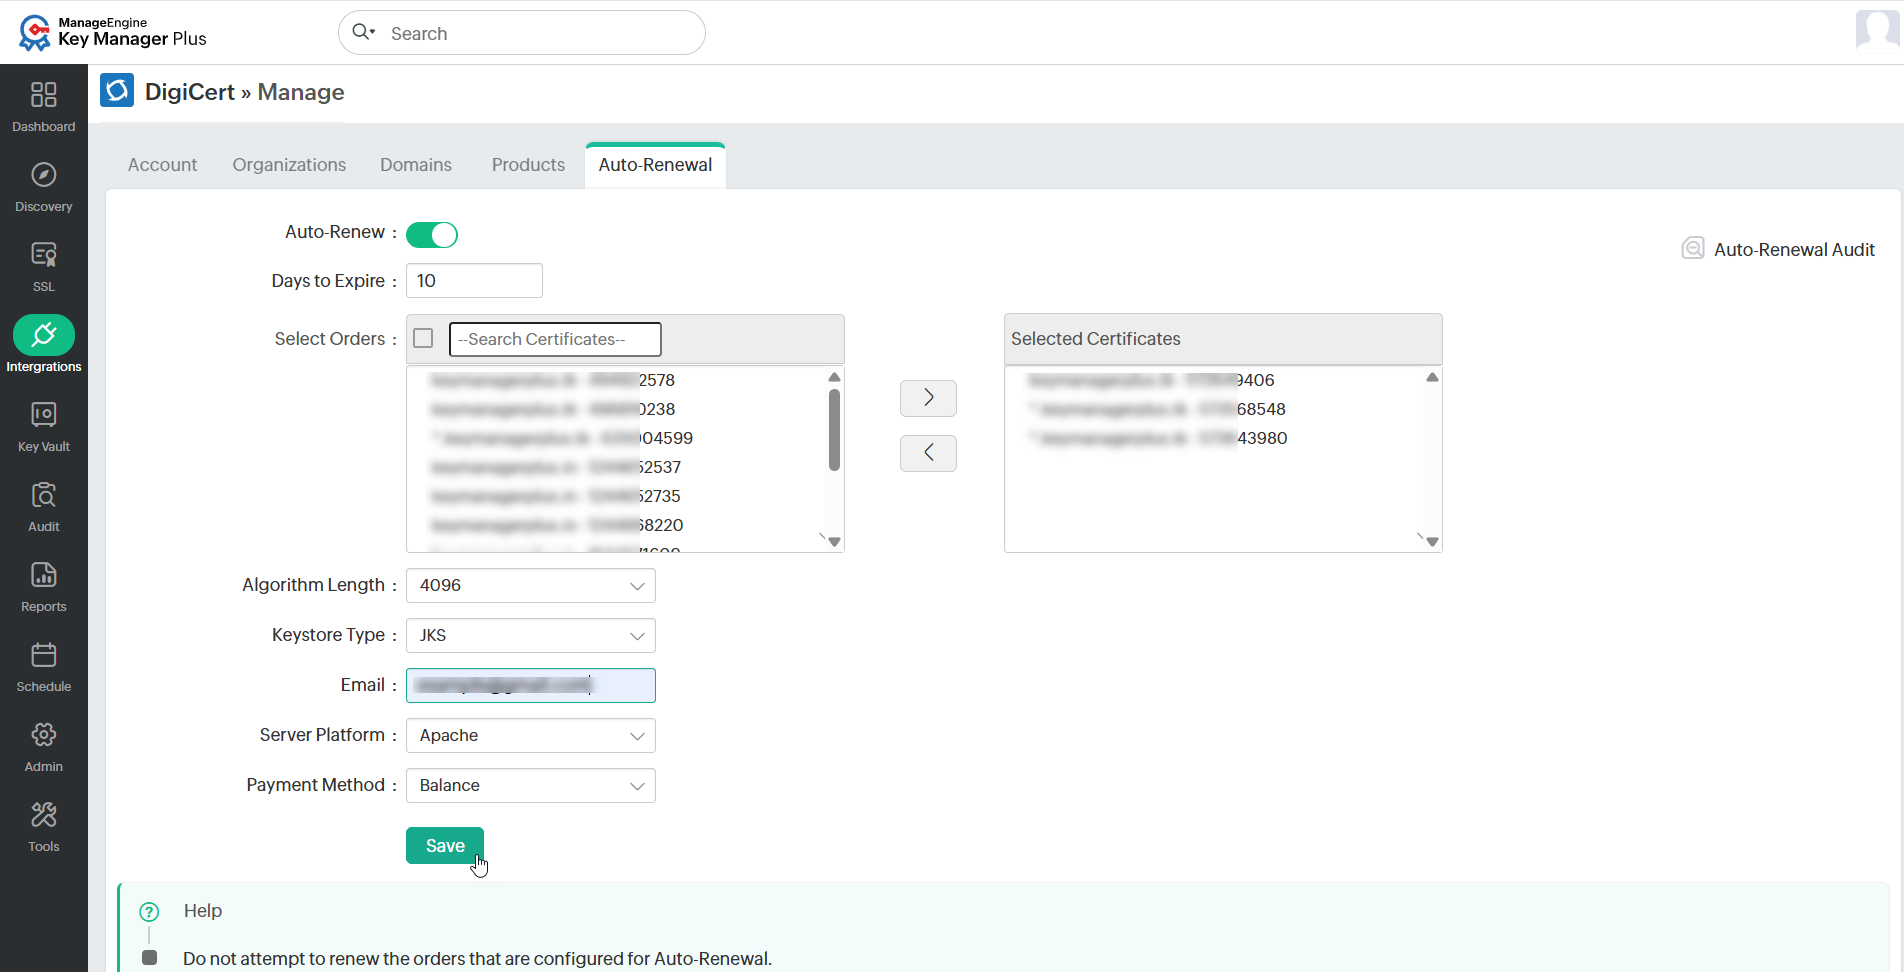Screen dimensions: 1904x972
Task: Click the orders list scroll up arrow
Action: tap(834, 377)
